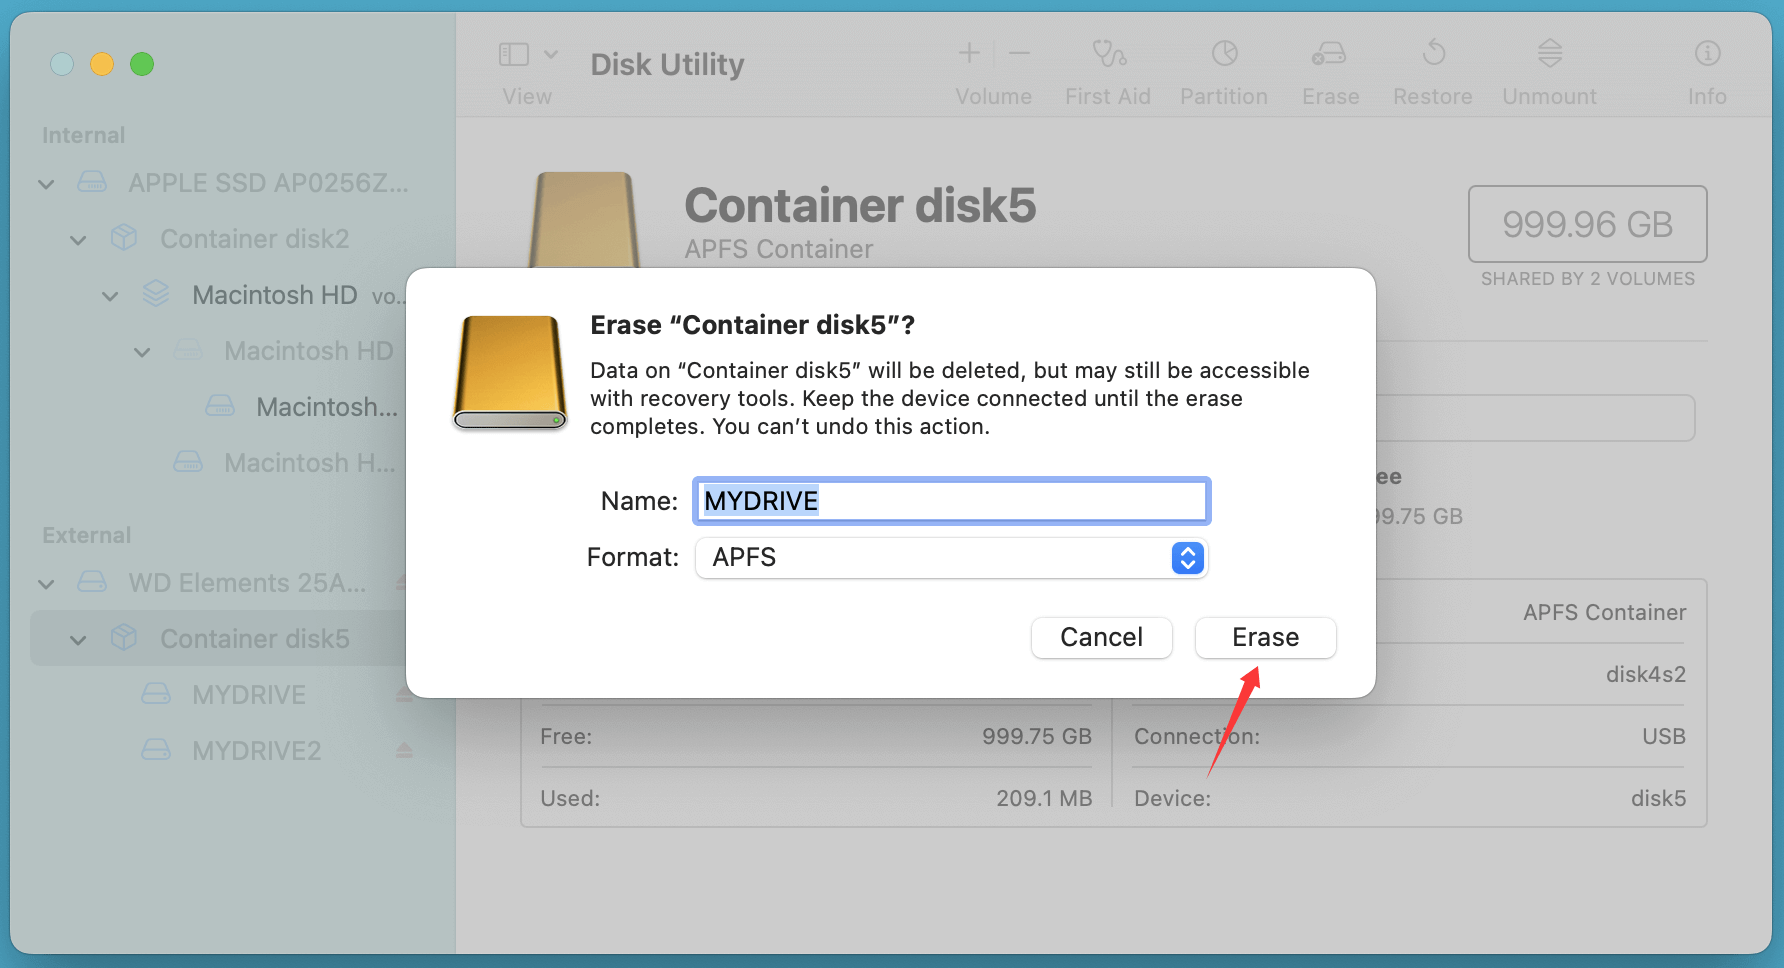Image resolution: width=1784 pixels, height=968 pixels.
Task: Select the Partition tool
Action: [x=1224, y=68]
